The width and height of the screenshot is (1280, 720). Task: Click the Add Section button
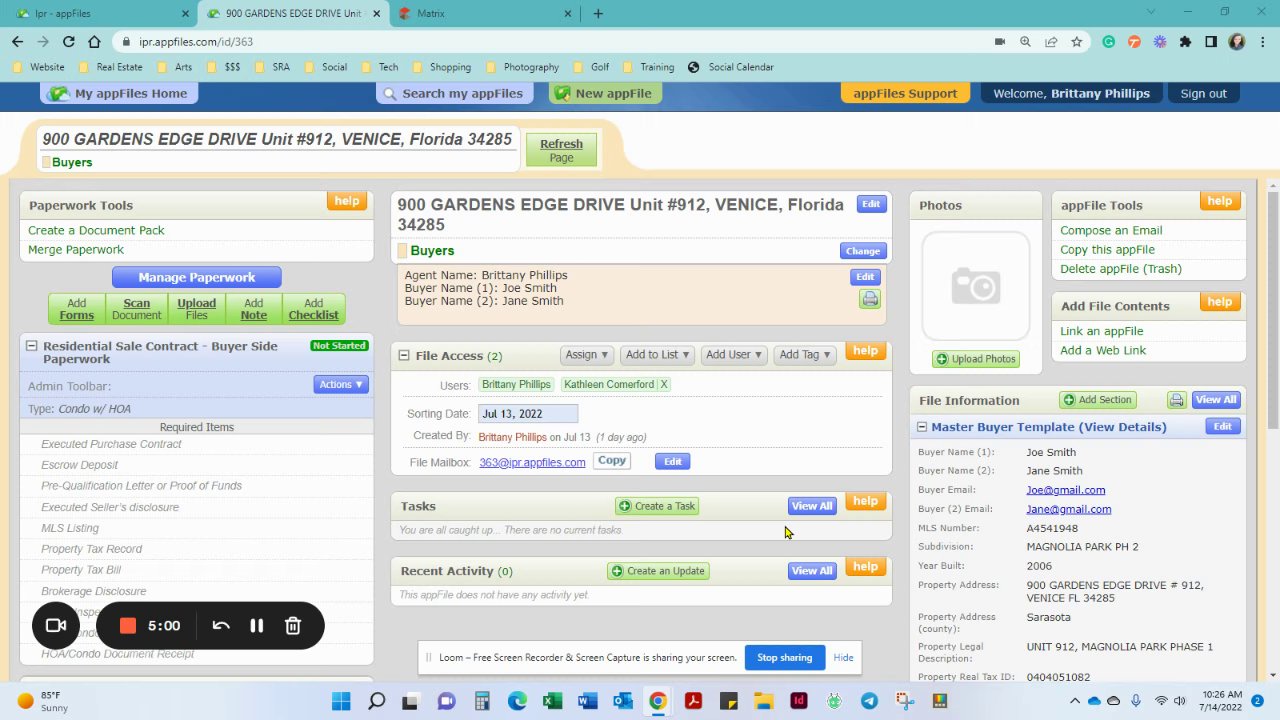click(x=1098, y=400)
